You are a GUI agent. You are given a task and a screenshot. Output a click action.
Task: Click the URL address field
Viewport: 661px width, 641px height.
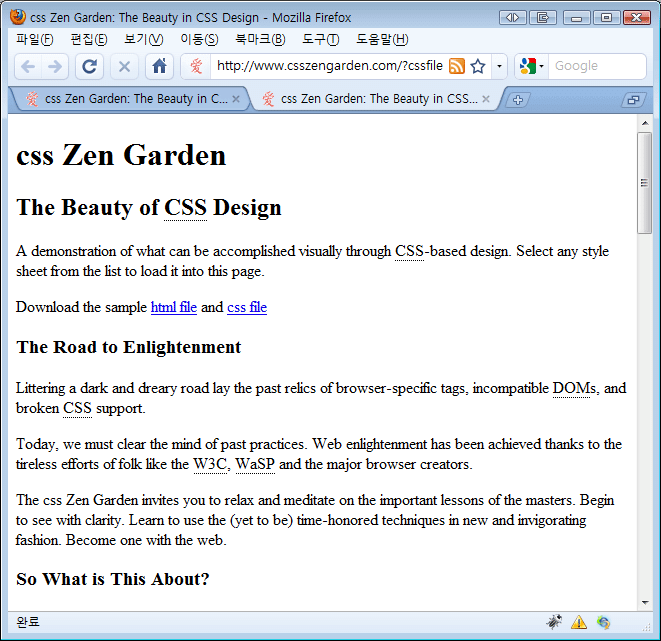click(330, 66)
